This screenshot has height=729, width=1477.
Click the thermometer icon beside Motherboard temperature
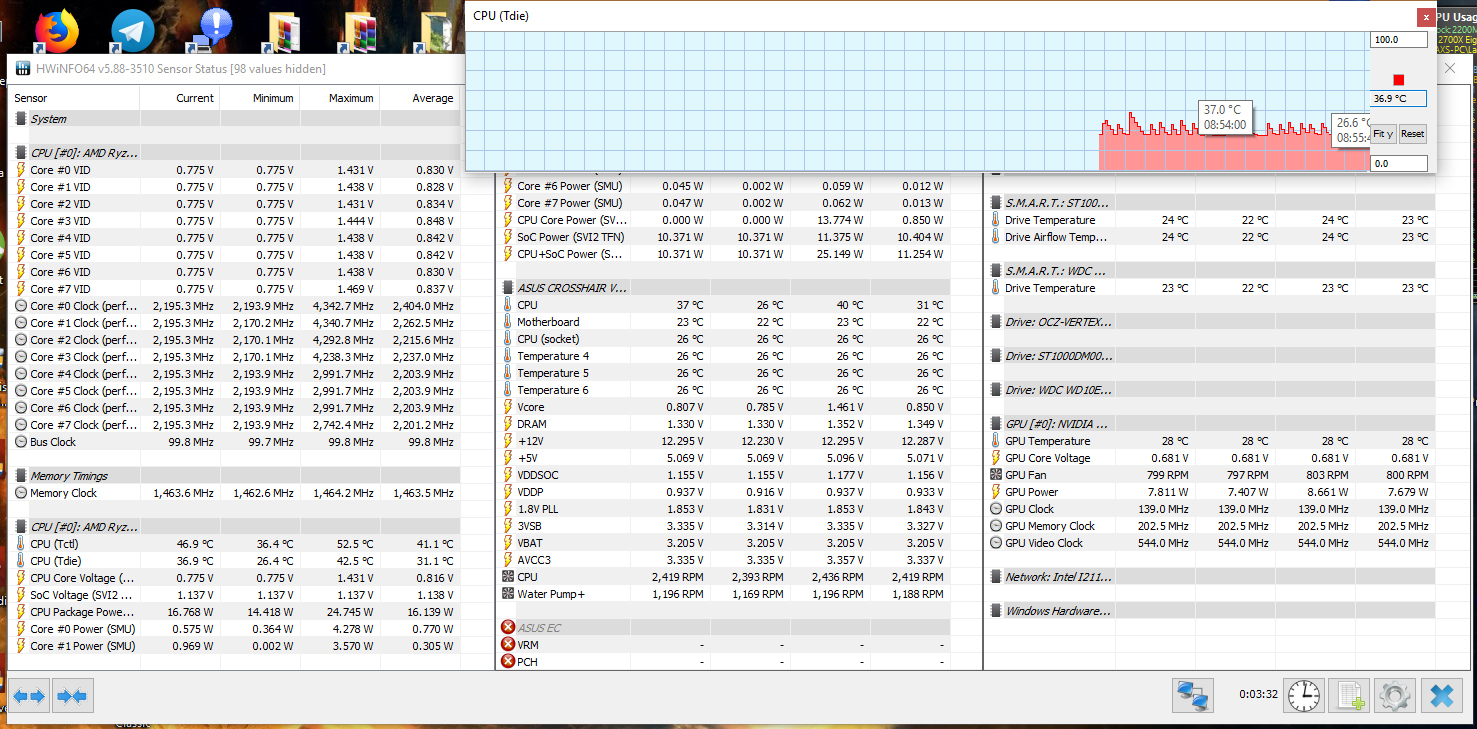click(508, 322)
